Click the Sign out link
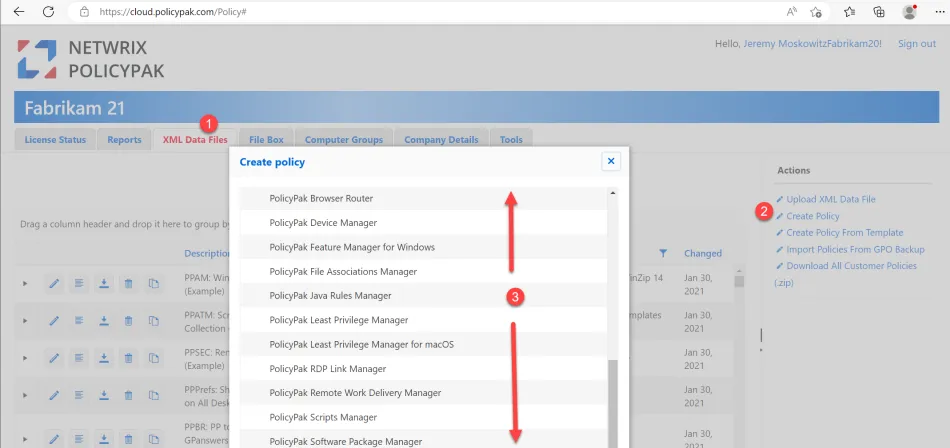 pyautogui.click(x=916, y=44)
